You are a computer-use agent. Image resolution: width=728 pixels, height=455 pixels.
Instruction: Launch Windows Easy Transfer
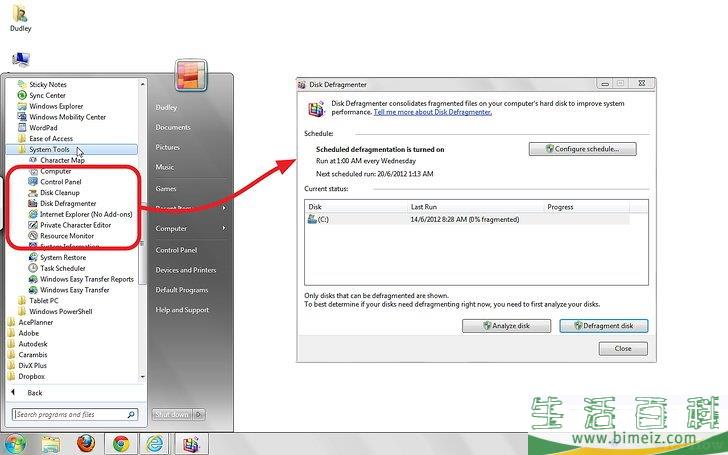(x=74, y=290)
